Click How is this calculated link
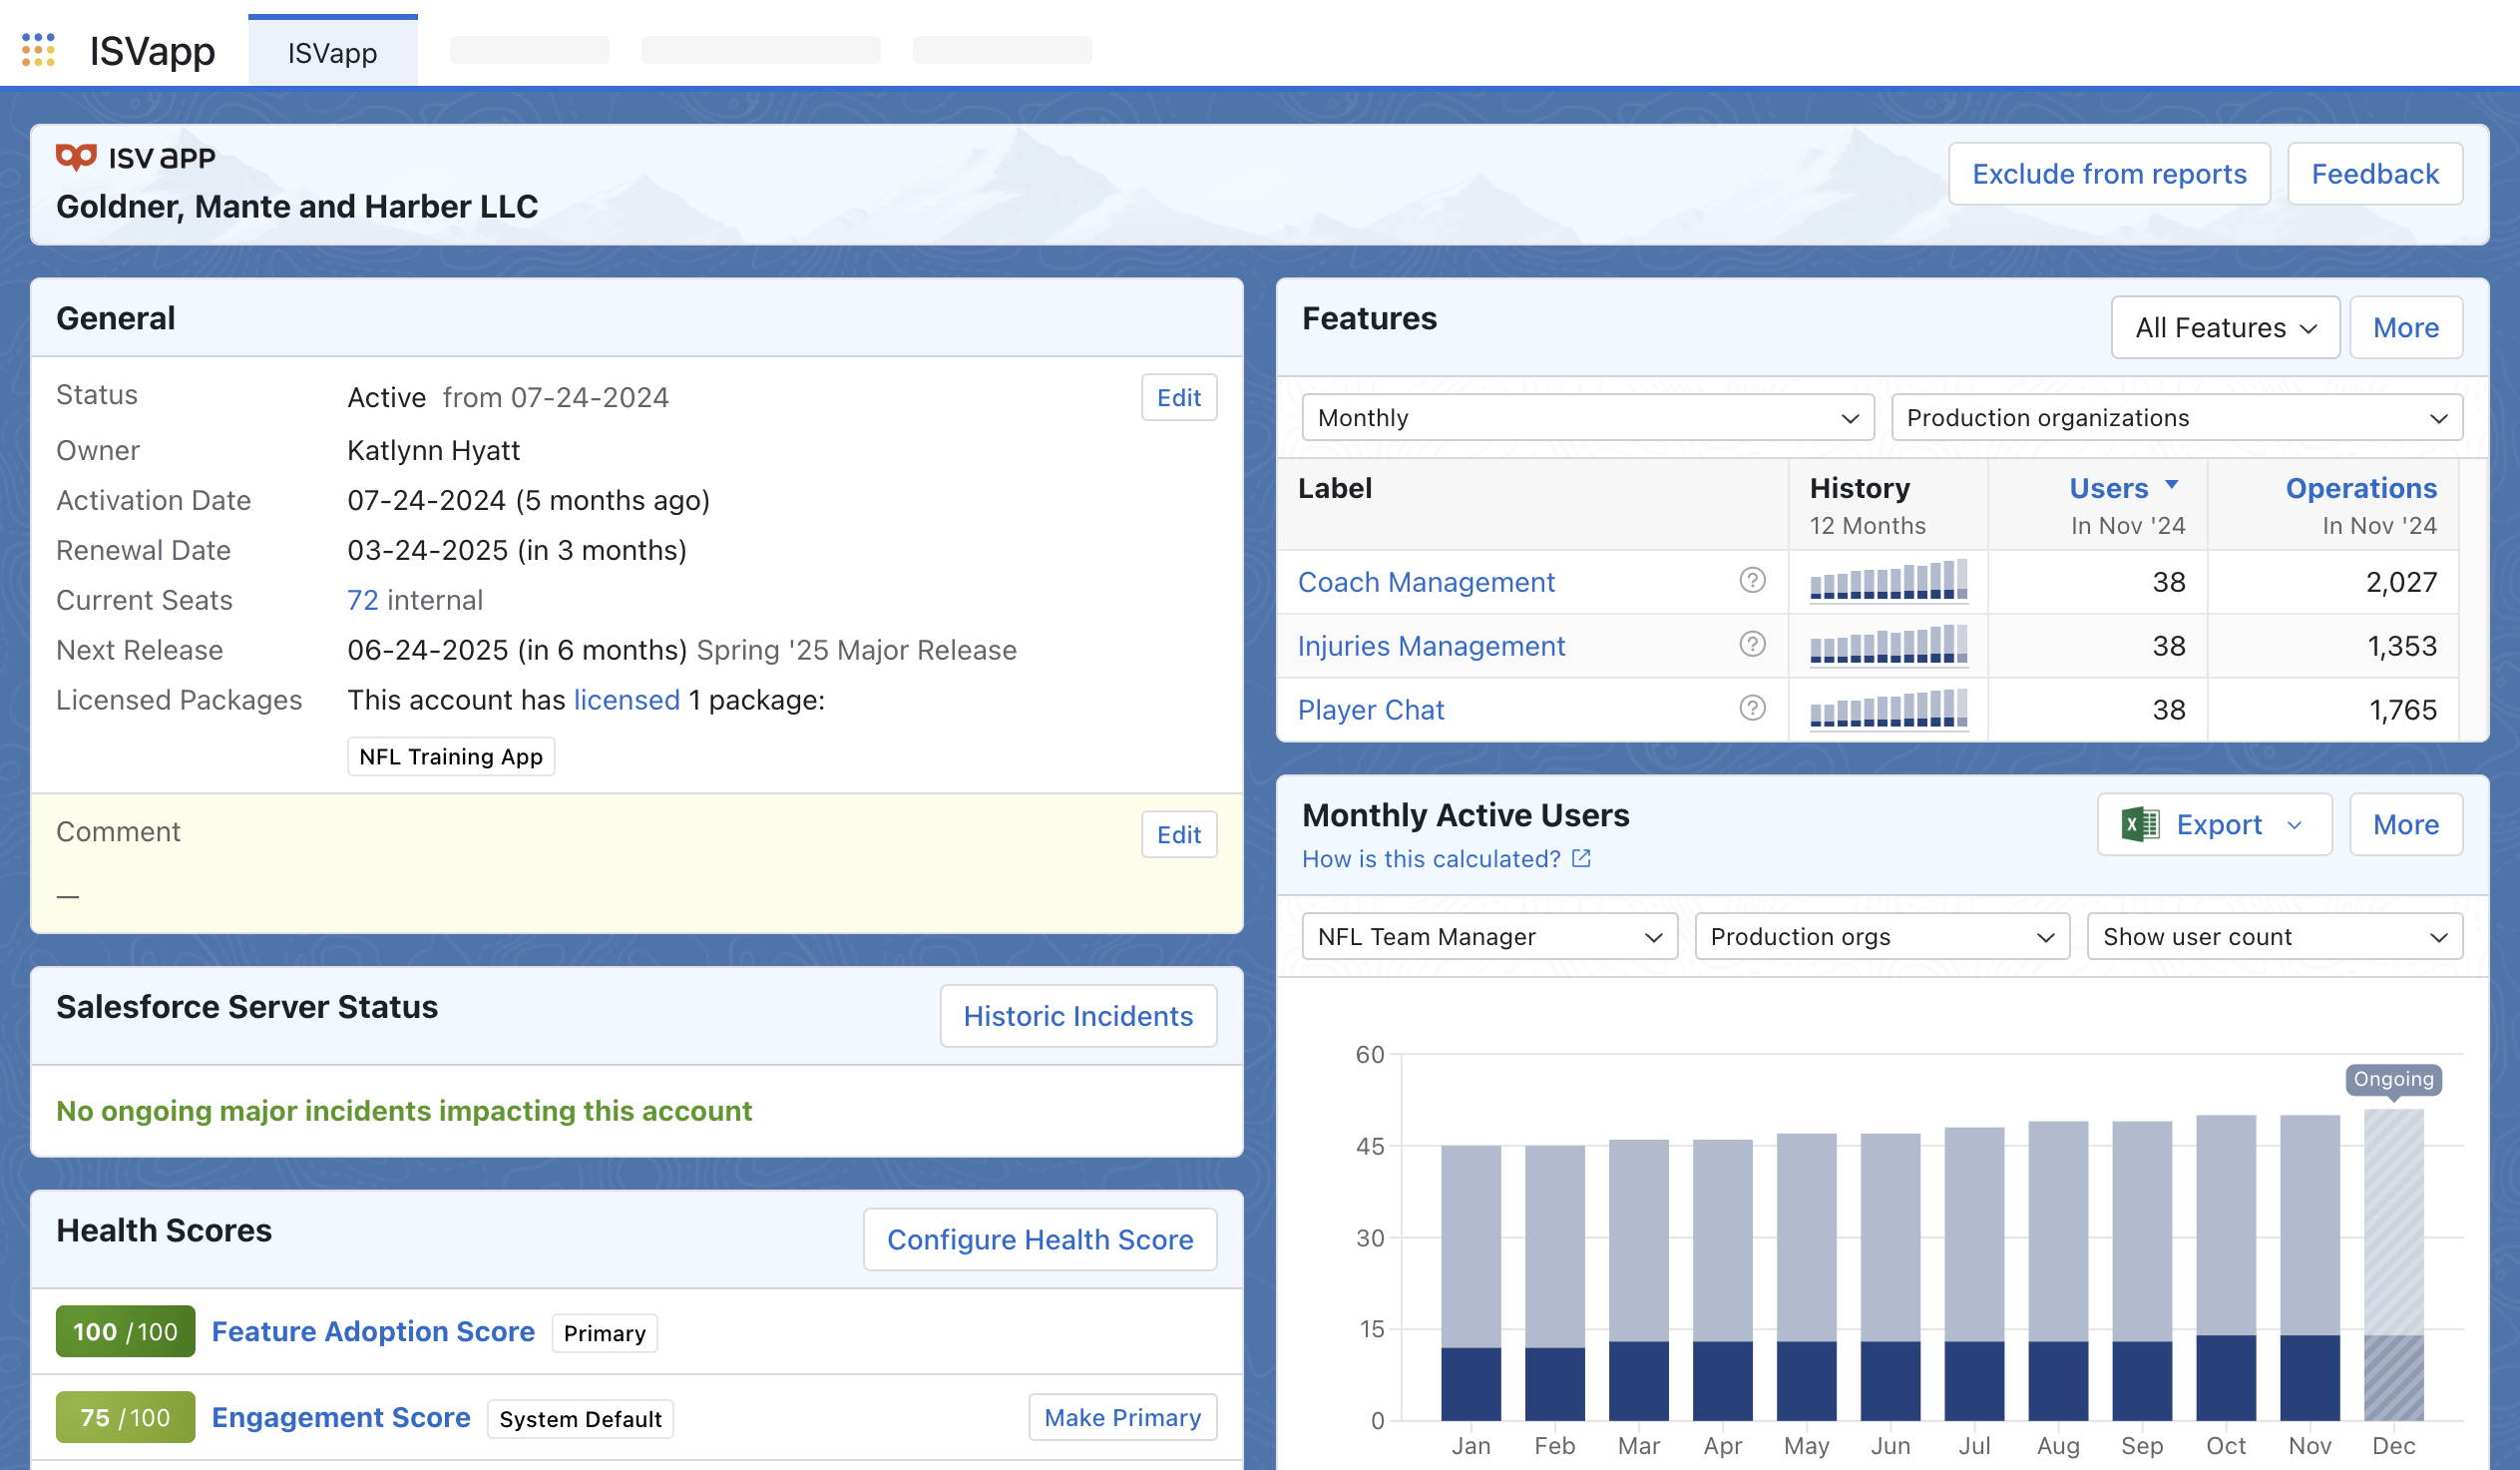 (1431, 859)
